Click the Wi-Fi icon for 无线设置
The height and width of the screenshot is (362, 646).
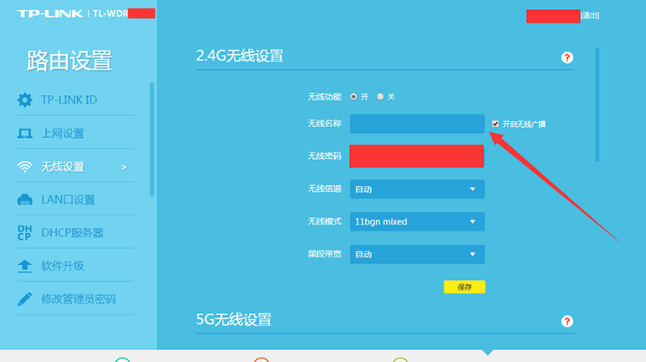click(x=25, y=167)
